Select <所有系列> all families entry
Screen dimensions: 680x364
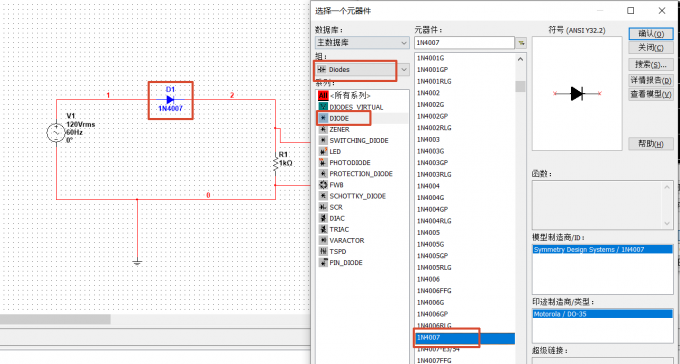[350, 95]
